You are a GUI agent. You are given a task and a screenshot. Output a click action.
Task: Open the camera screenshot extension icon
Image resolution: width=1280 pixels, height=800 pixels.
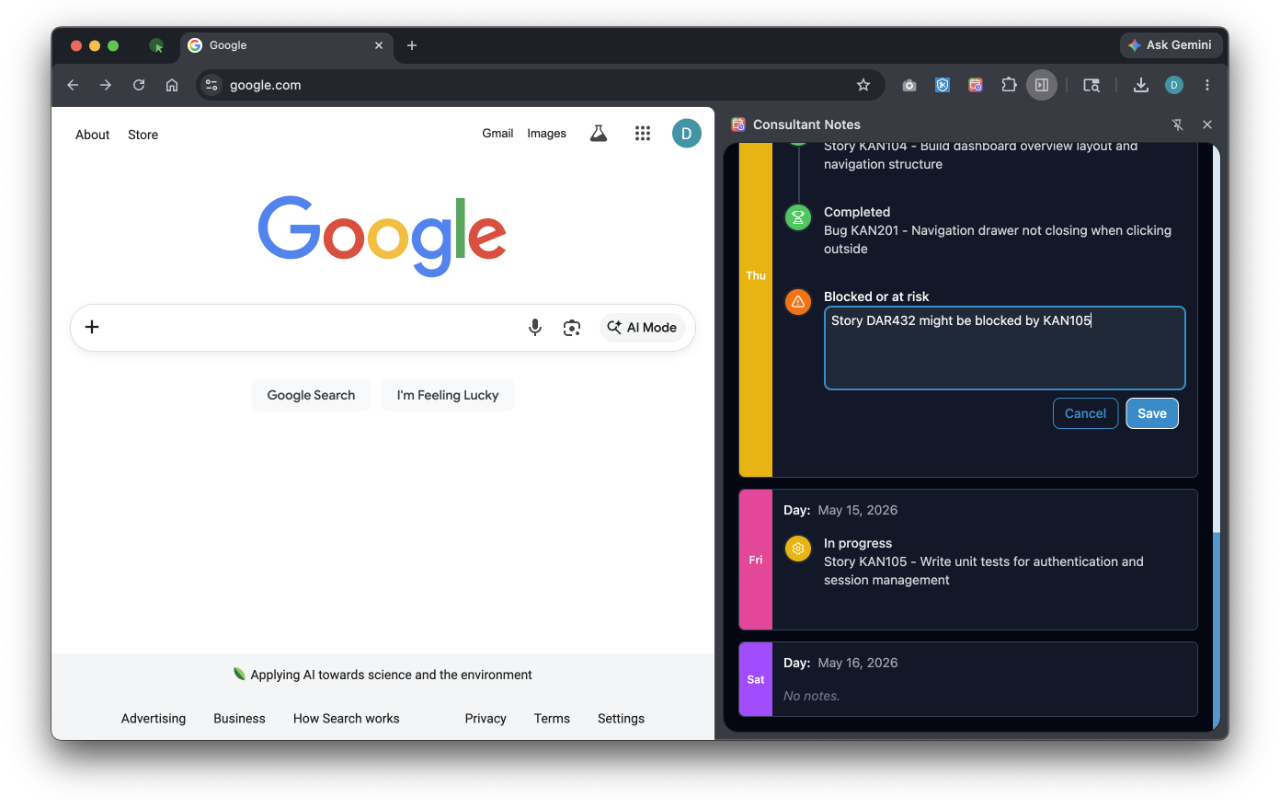pos(909,85)
